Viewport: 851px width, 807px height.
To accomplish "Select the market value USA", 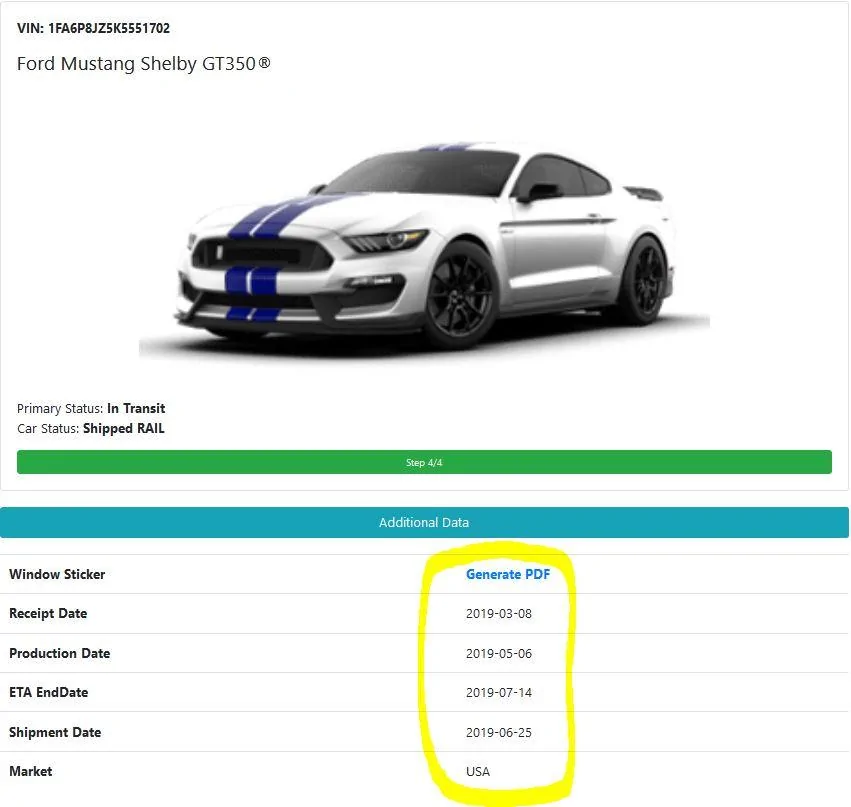I will click(478, 772).
